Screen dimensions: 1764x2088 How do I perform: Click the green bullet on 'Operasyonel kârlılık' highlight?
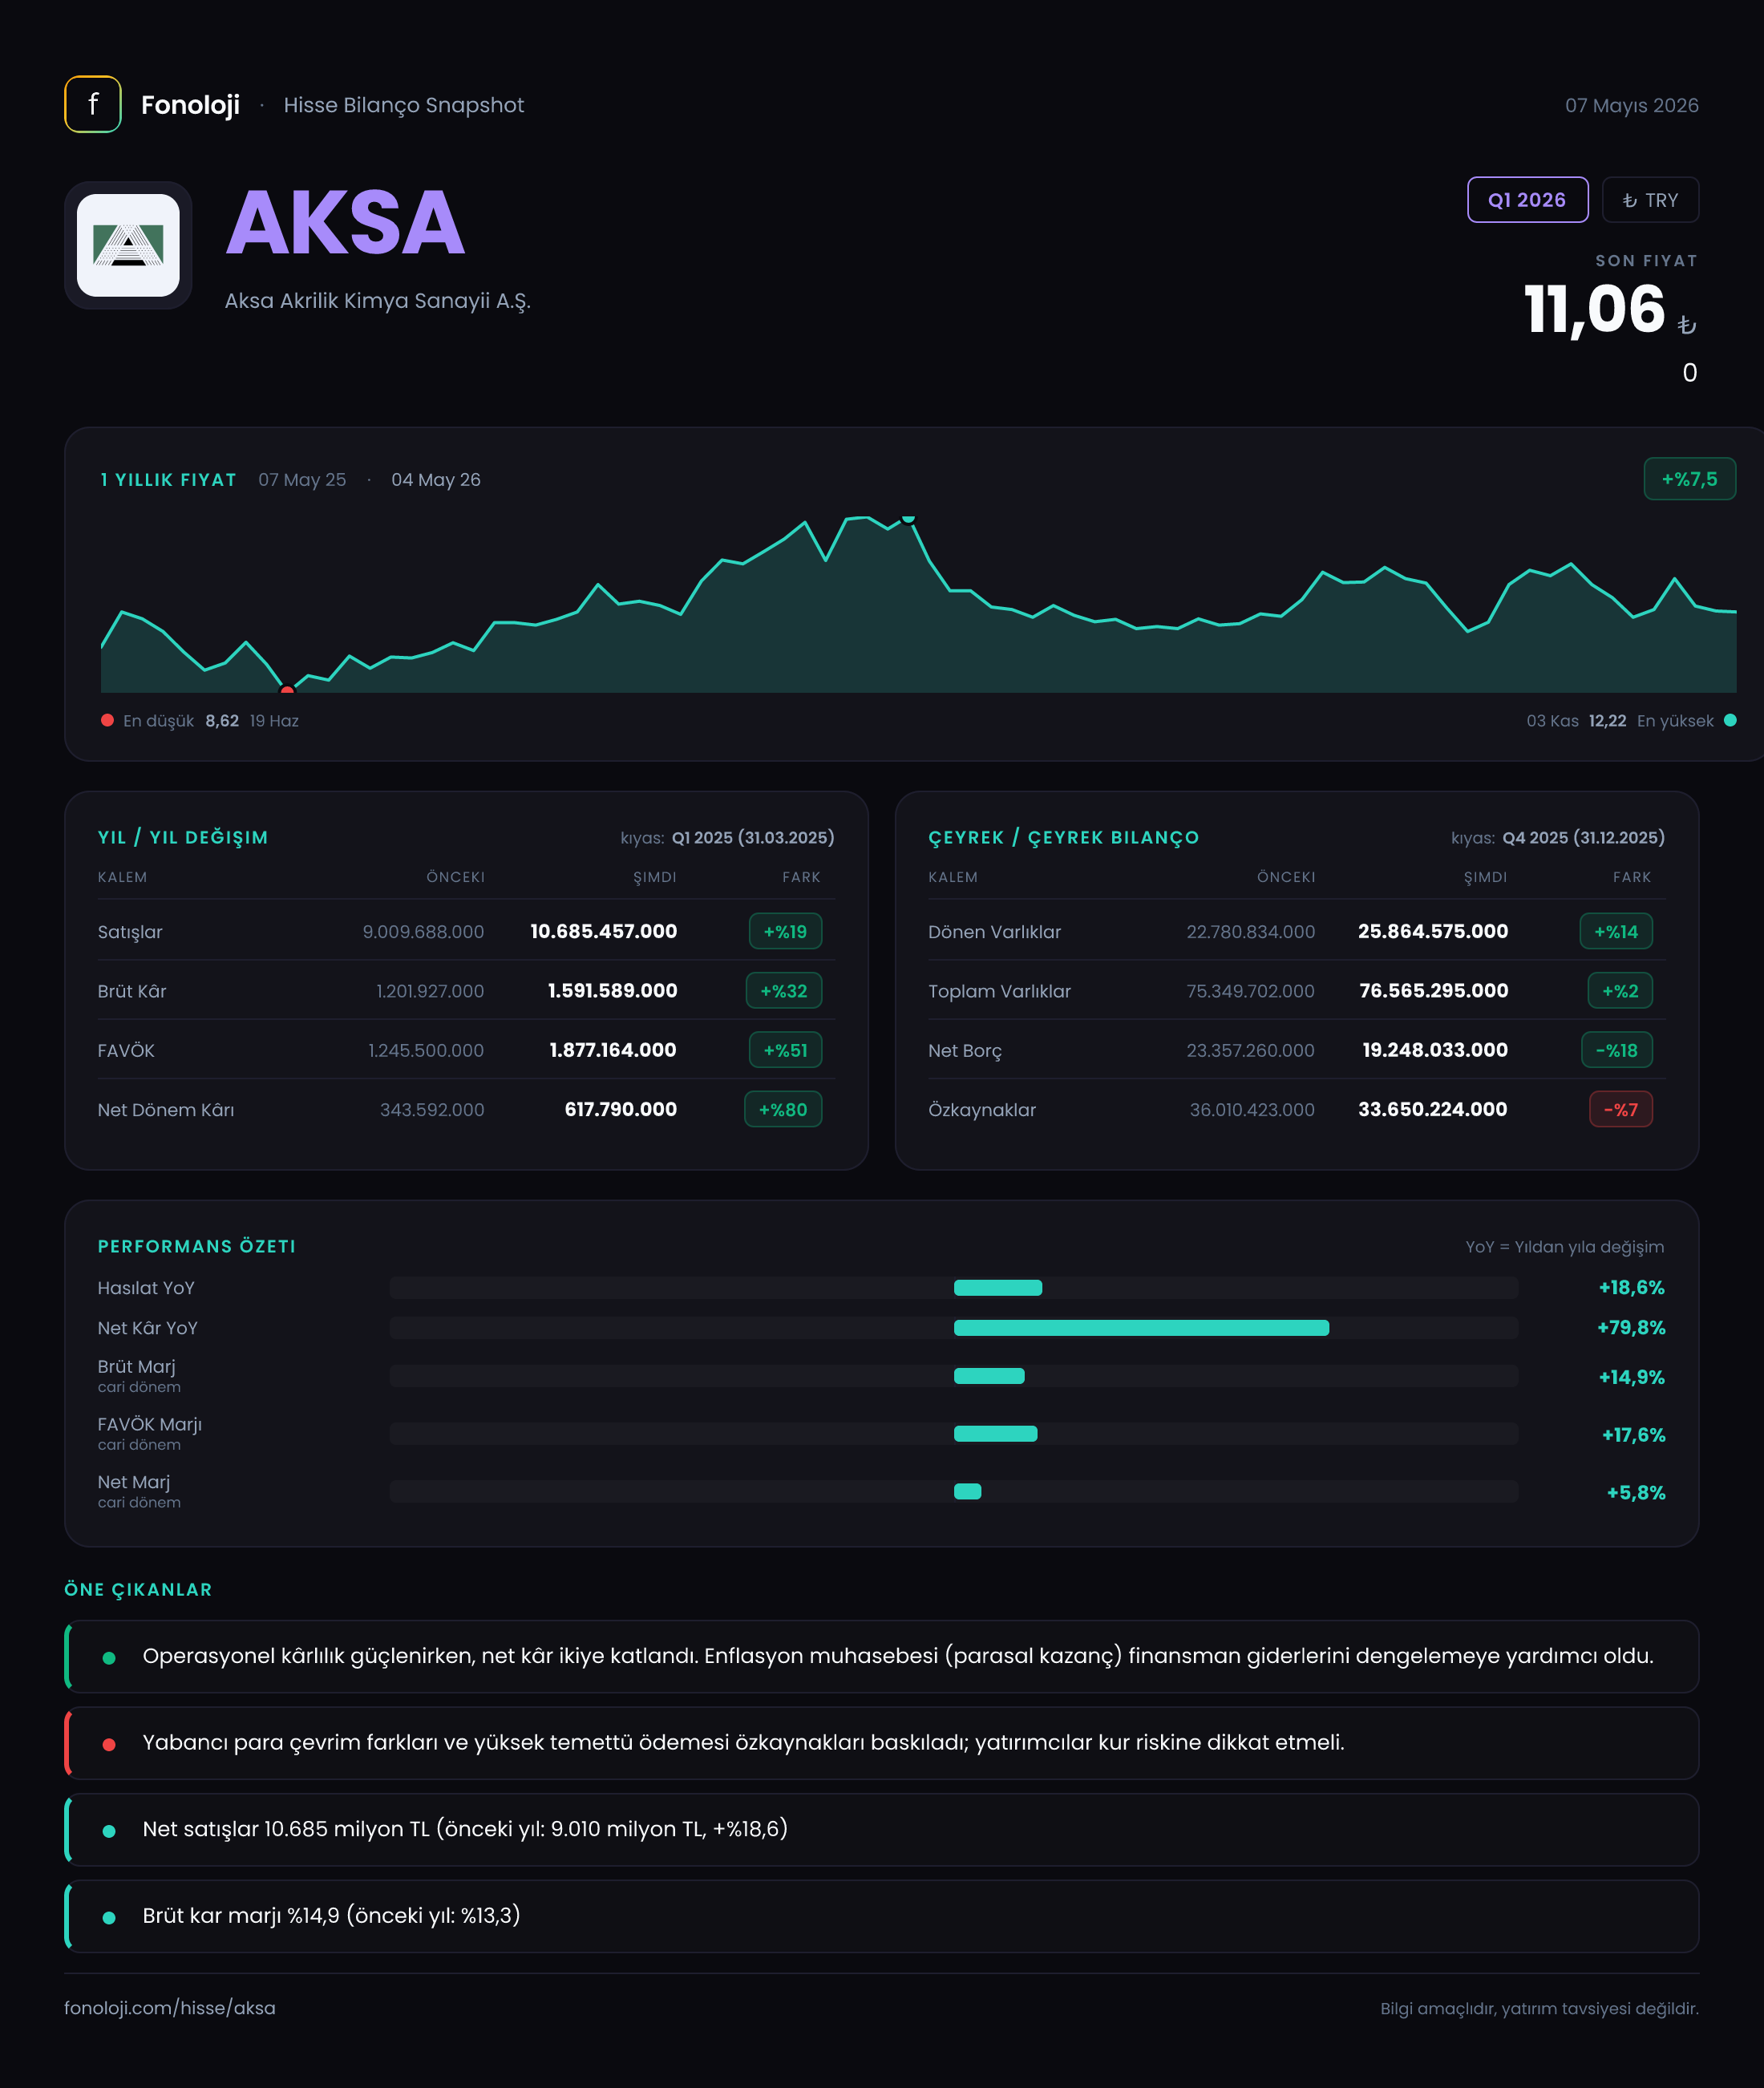pos(109,1657)
